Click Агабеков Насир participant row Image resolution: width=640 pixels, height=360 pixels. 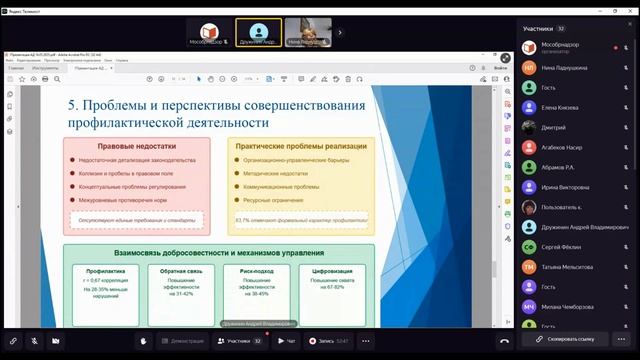point(576,147)
